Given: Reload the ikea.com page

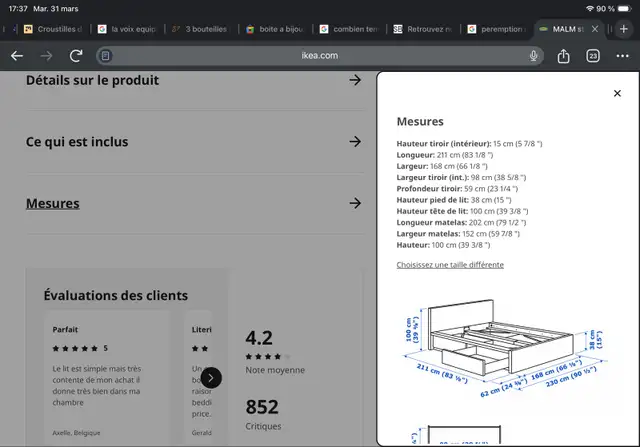Looking at the screenshot, I should [76, 56].
